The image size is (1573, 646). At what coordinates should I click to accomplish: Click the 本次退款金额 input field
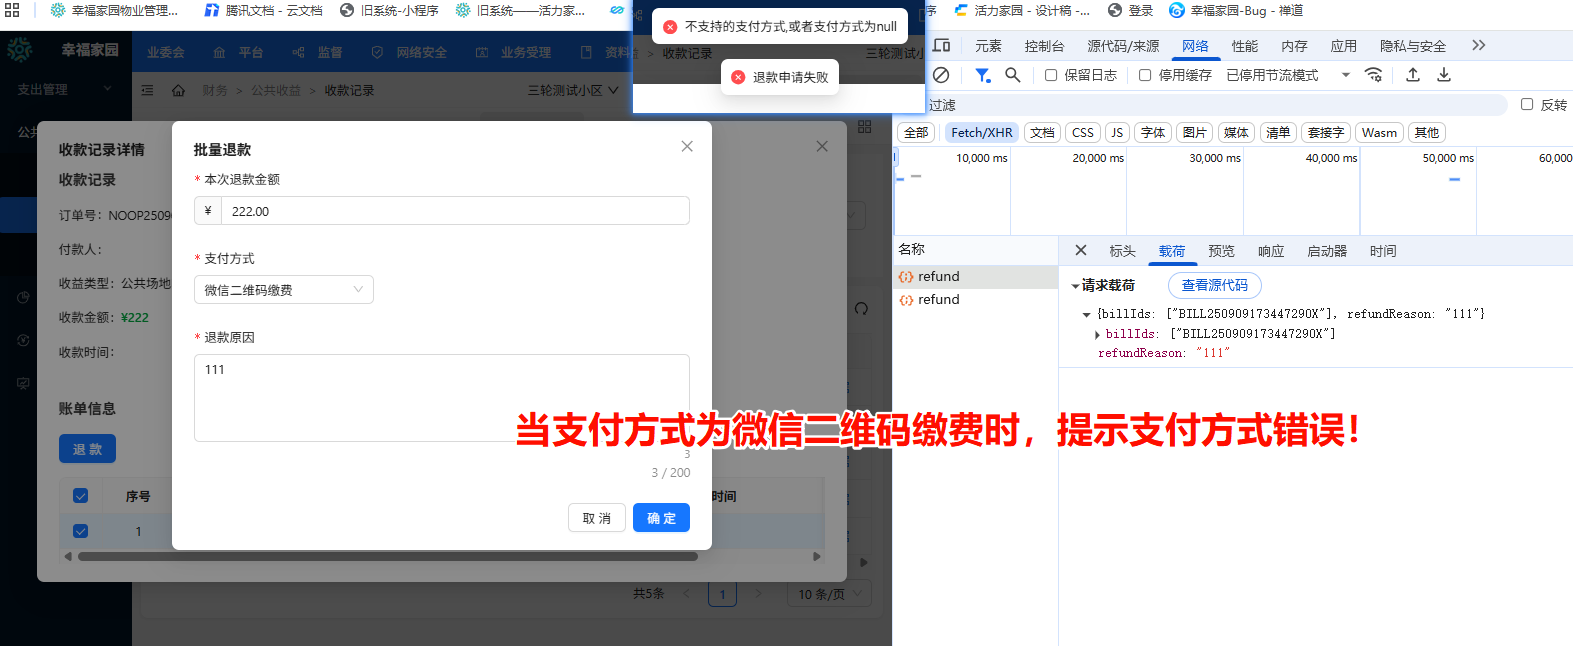455,211
